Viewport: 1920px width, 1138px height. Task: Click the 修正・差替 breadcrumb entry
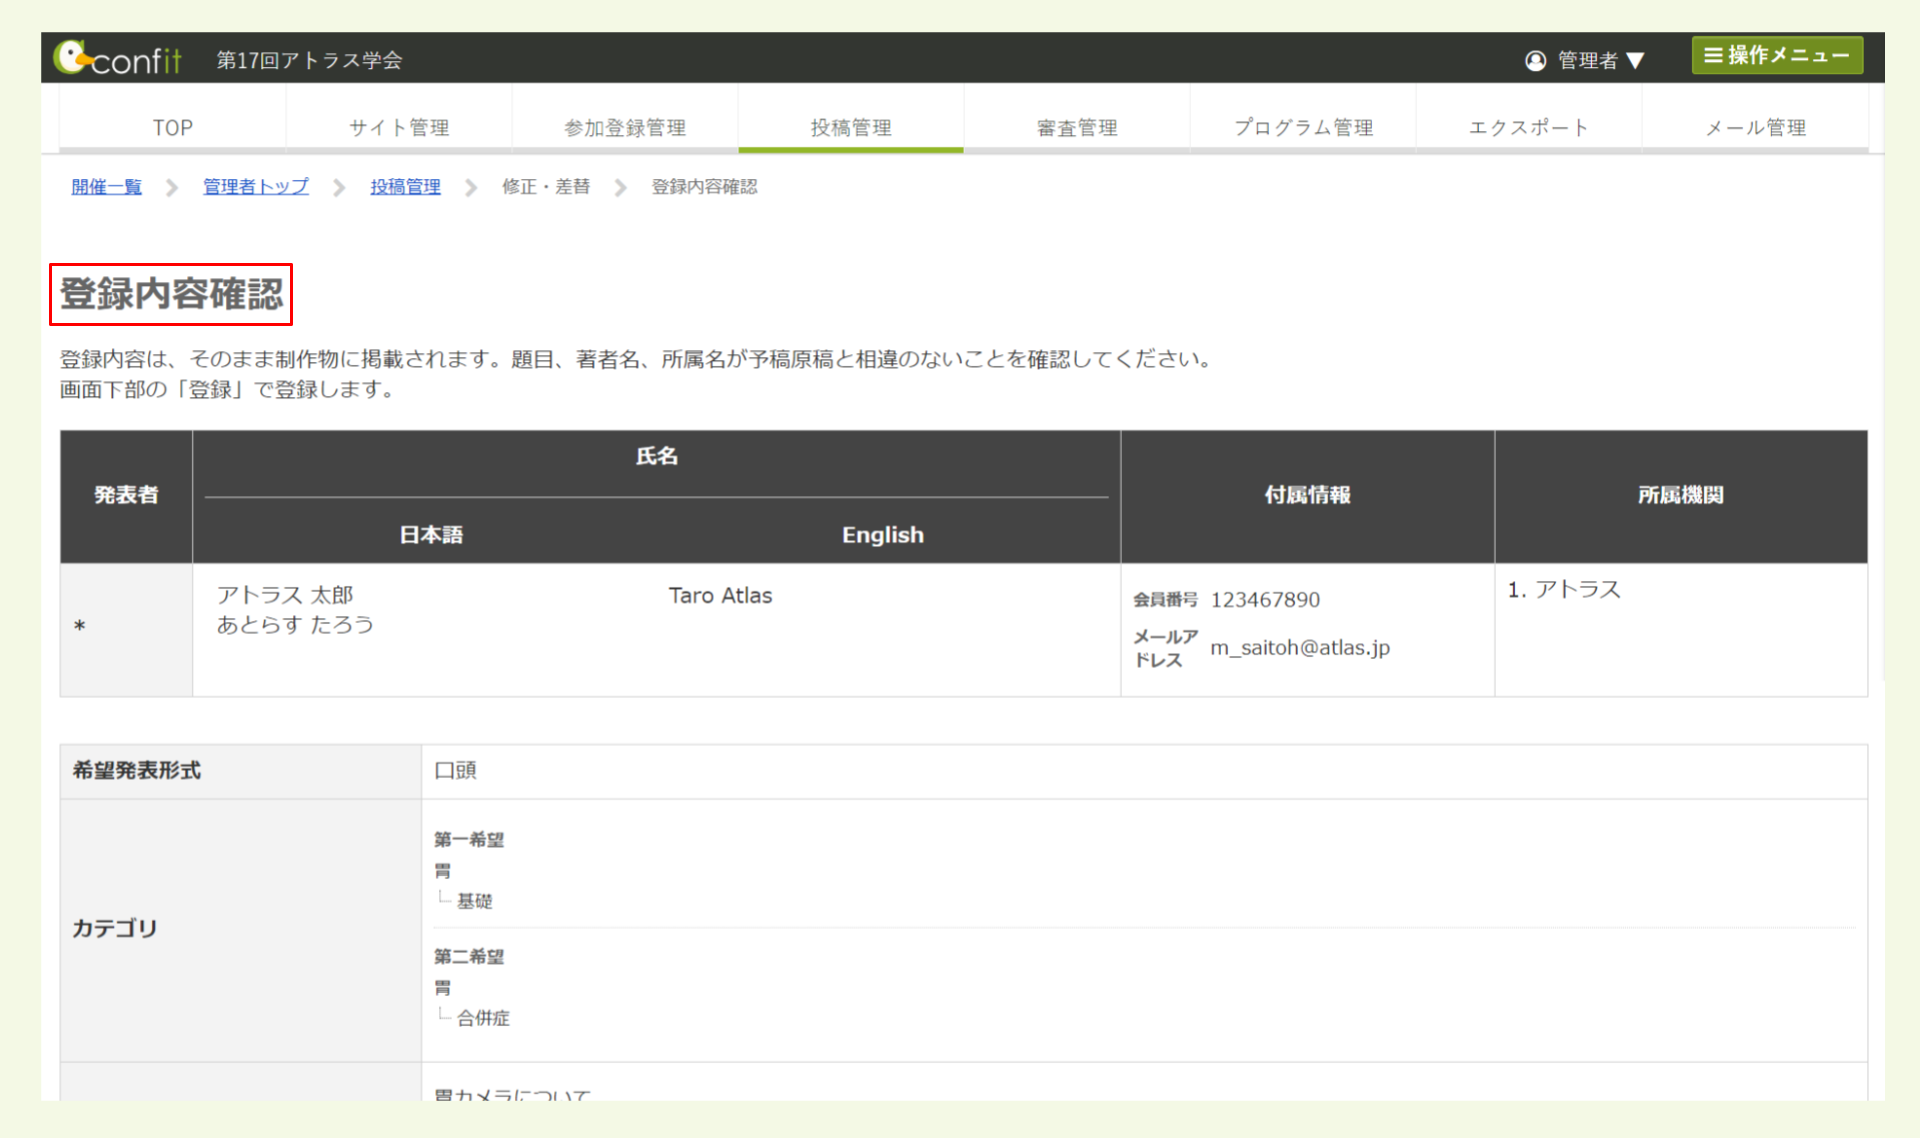pyautogui.click(x=546, y=187)
